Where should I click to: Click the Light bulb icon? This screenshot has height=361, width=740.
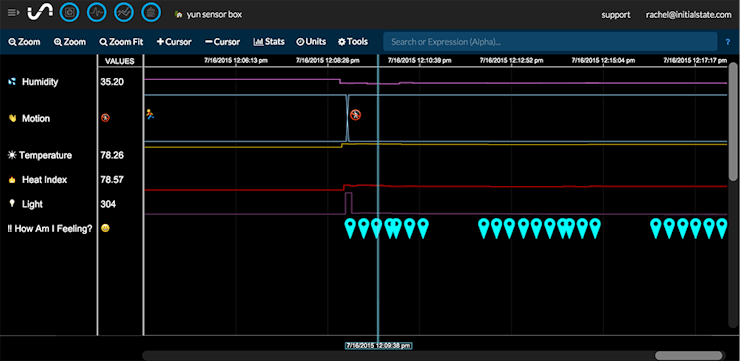[x=12, y=204]
